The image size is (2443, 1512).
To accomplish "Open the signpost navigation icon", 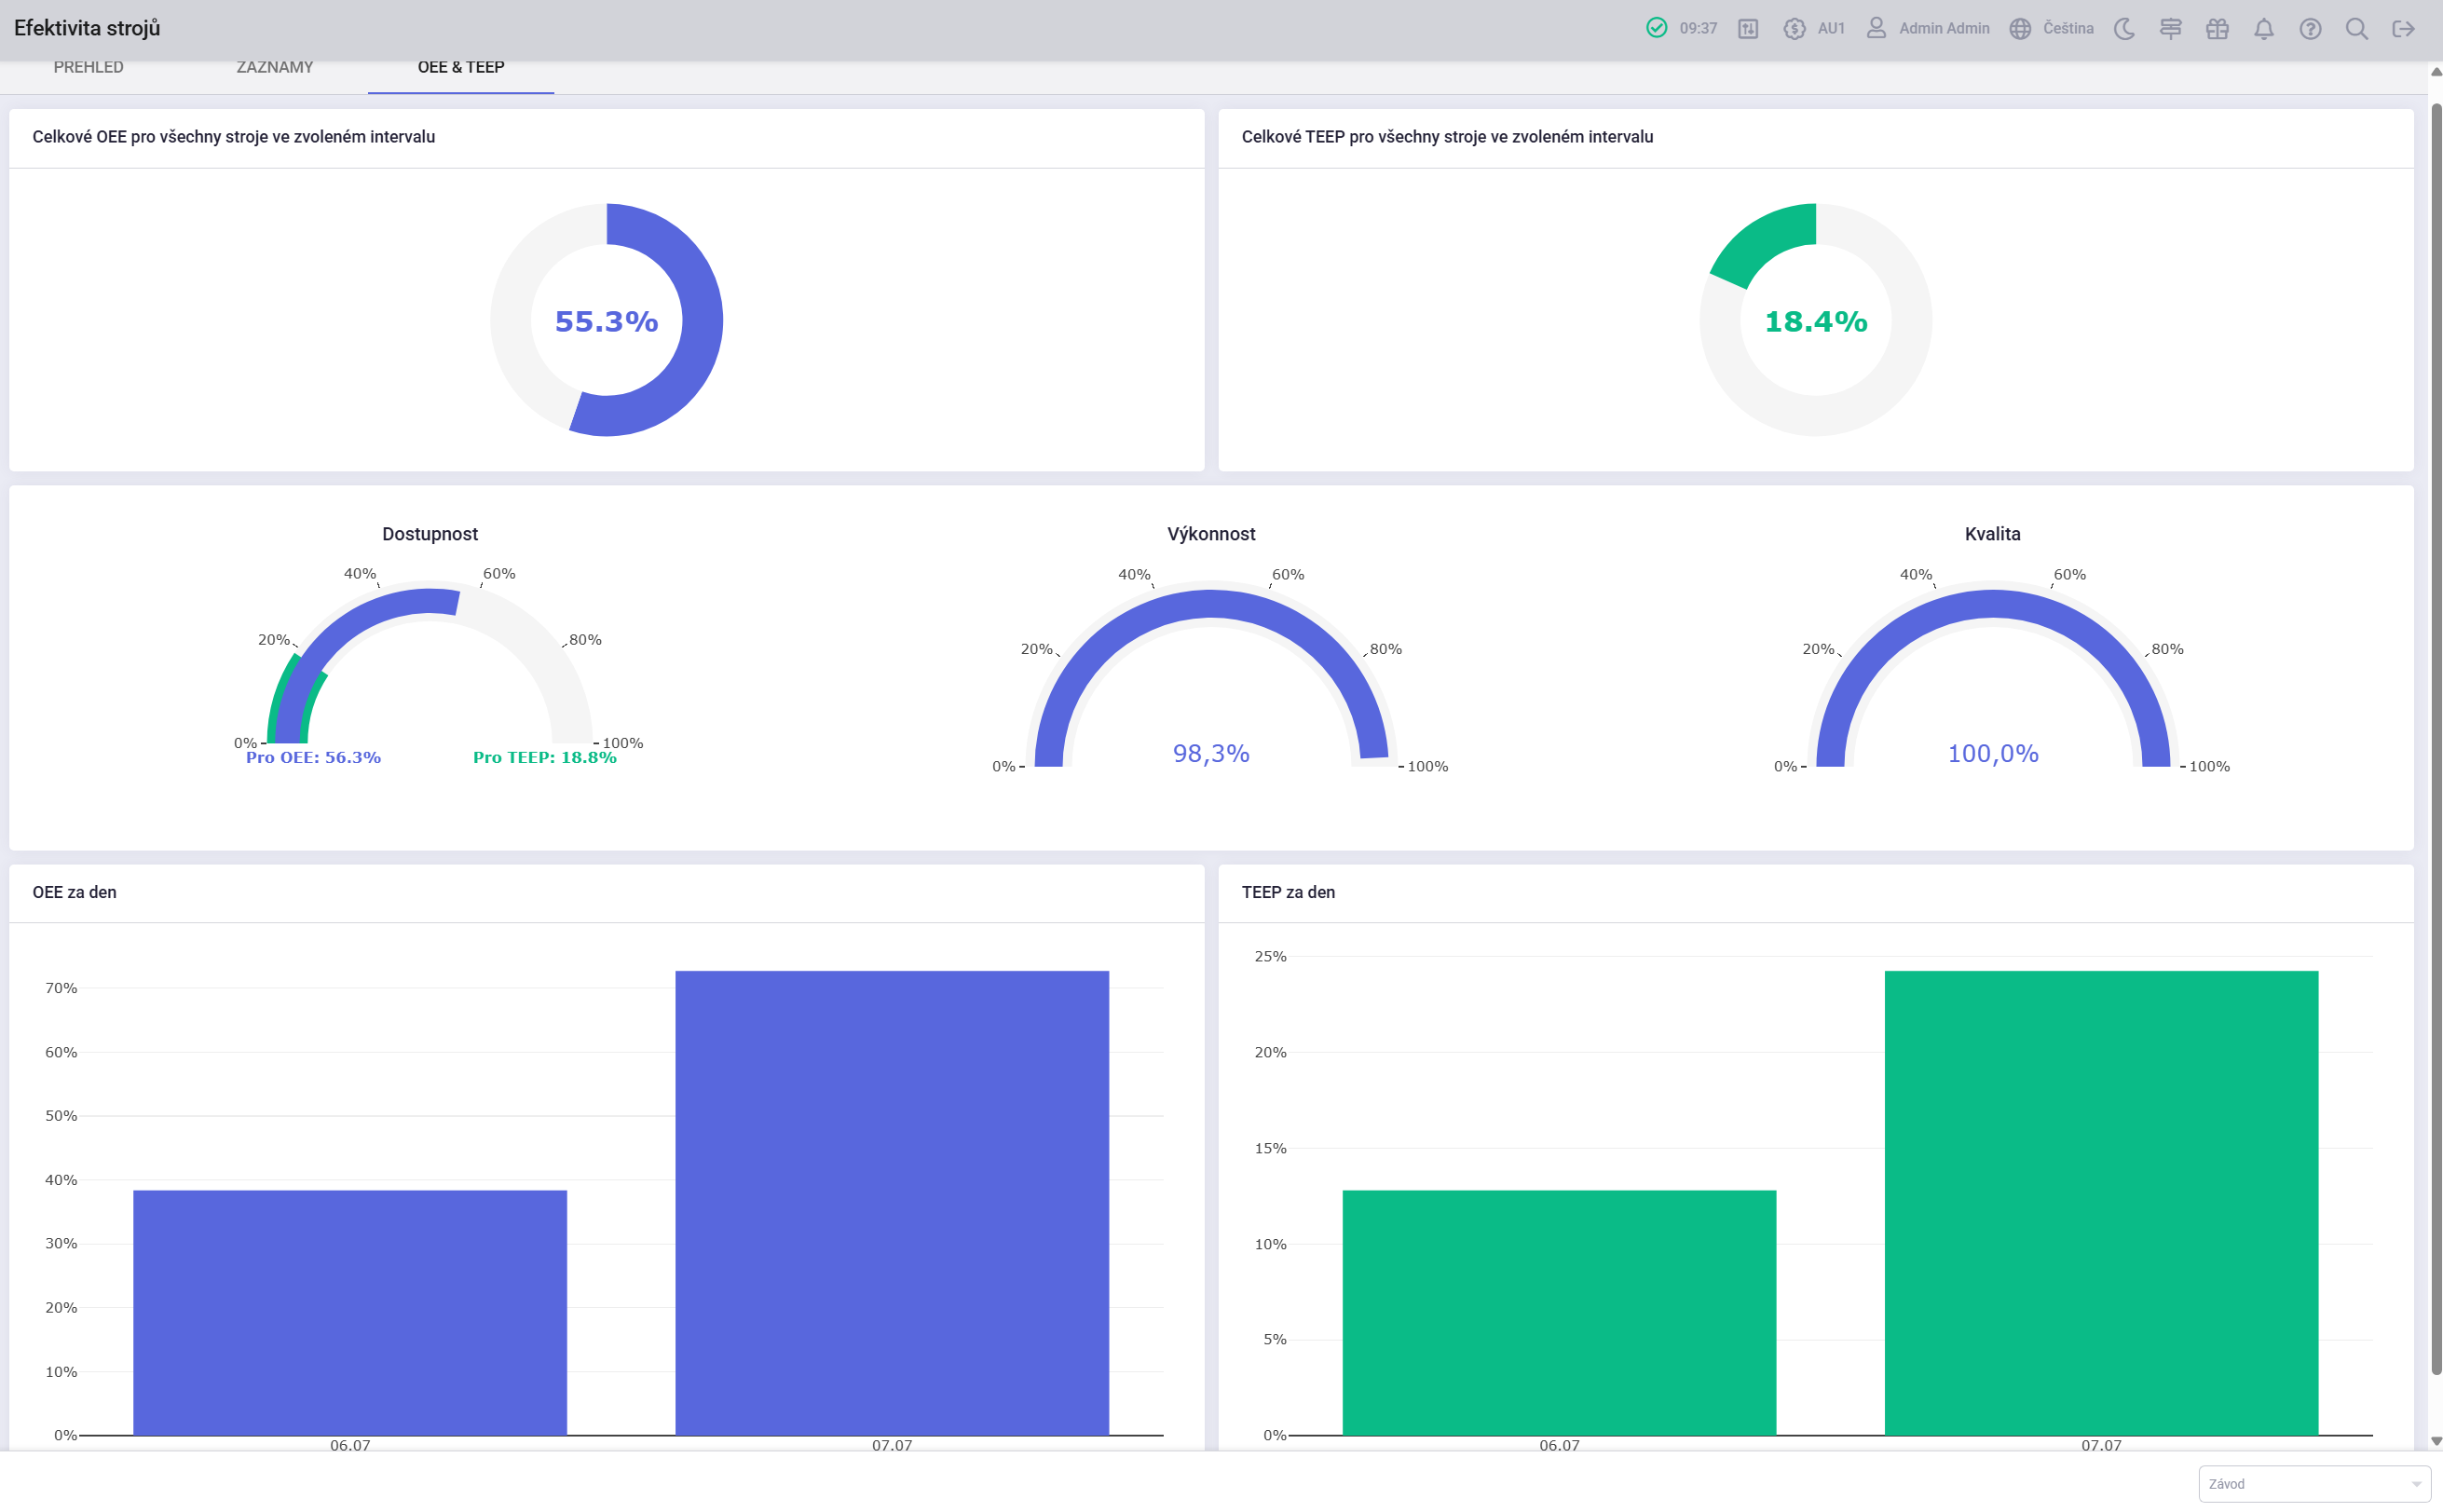I will click(x=2170, y=28).
